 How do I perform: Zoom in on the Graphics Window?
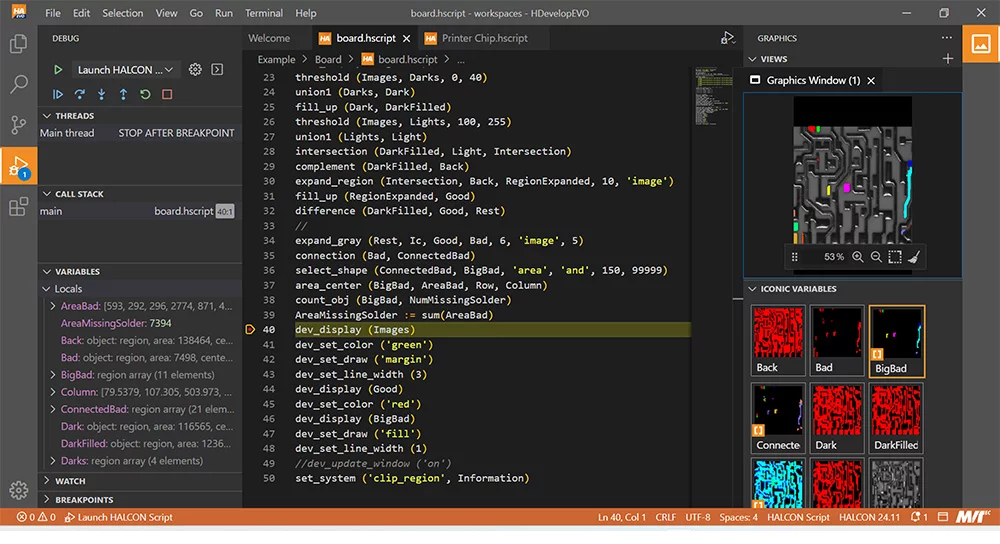[x=858, y=257]
